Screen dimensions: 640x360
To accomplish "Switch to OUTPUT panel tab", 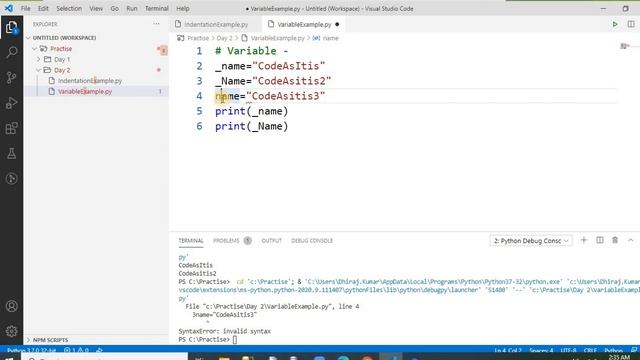I will 271,240.
